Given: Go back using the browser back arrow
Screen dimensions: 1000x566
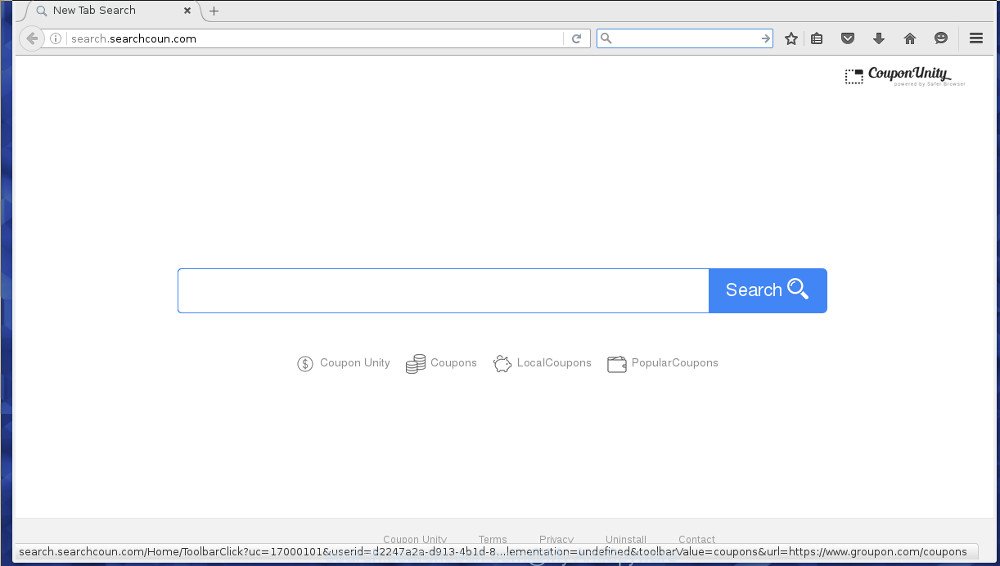Looking at the screenshot, I should pyautogui.click(x=32, y=38).
